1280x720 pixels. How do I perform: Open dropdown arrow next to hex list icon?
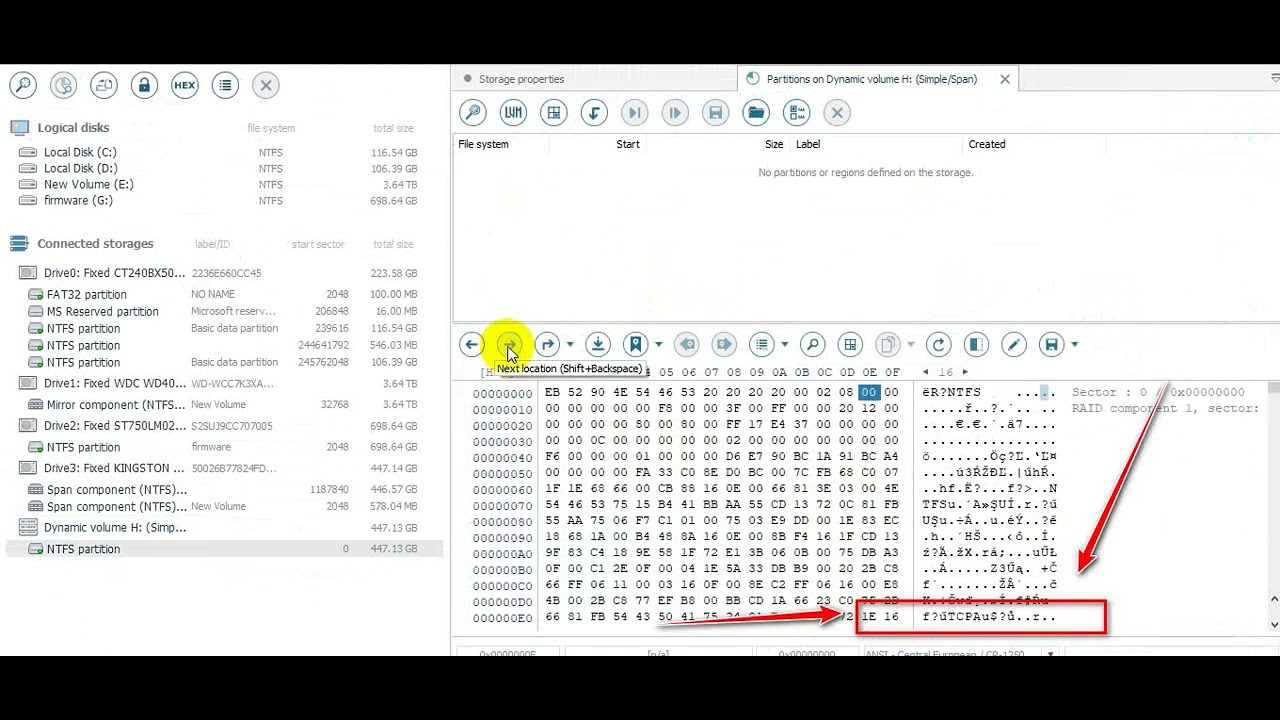784,345
